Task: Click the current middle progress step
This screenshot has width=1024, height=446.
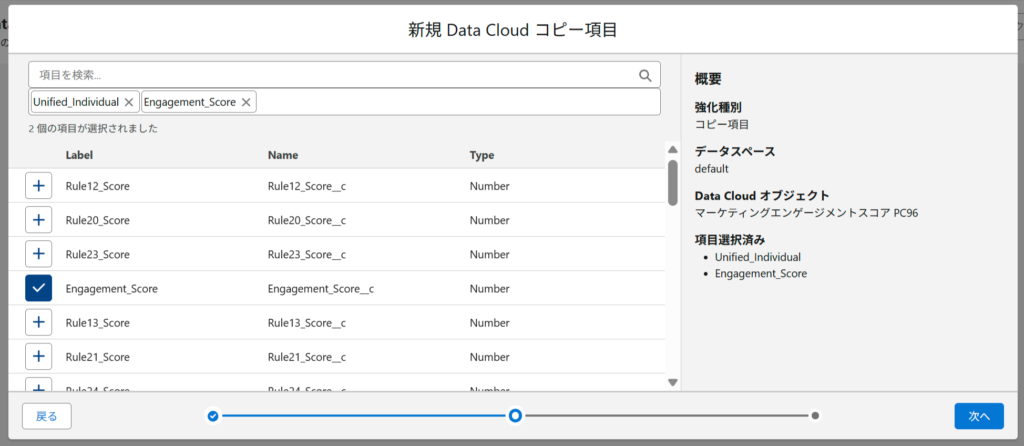Action: [515, 415]
